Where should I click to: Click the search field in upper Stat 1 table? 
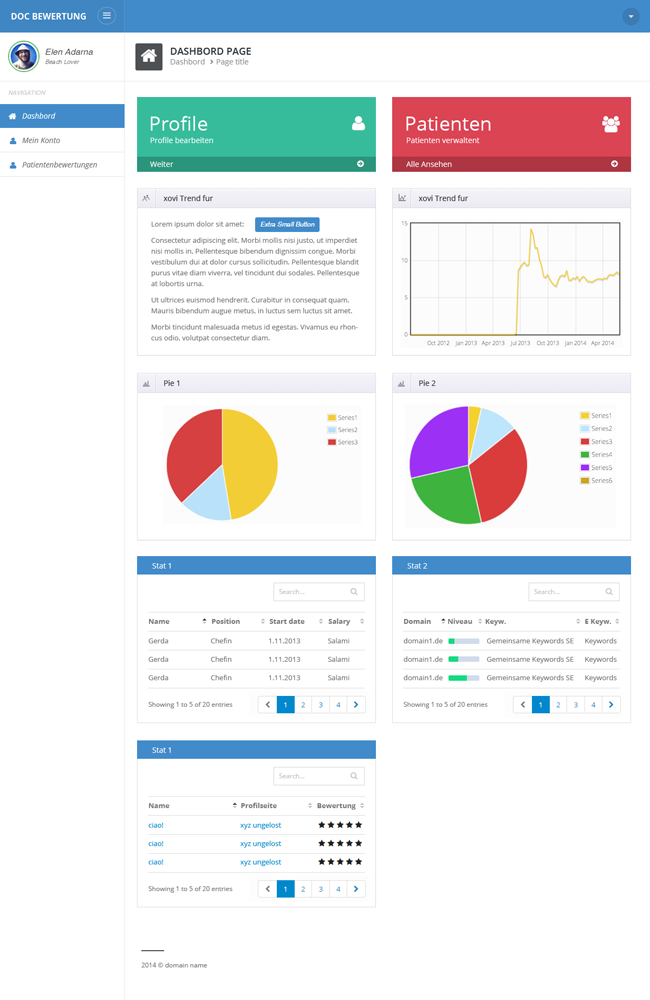pyautogui.click(x=319, y=592)
